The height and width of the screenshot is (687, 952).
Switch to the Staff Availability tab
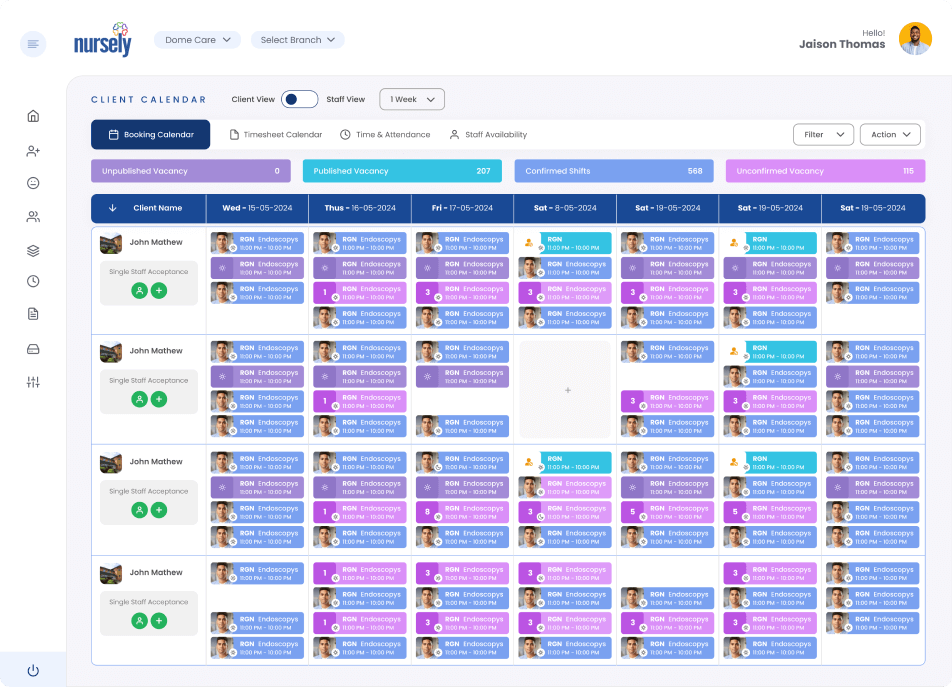(x=488, y=135)
